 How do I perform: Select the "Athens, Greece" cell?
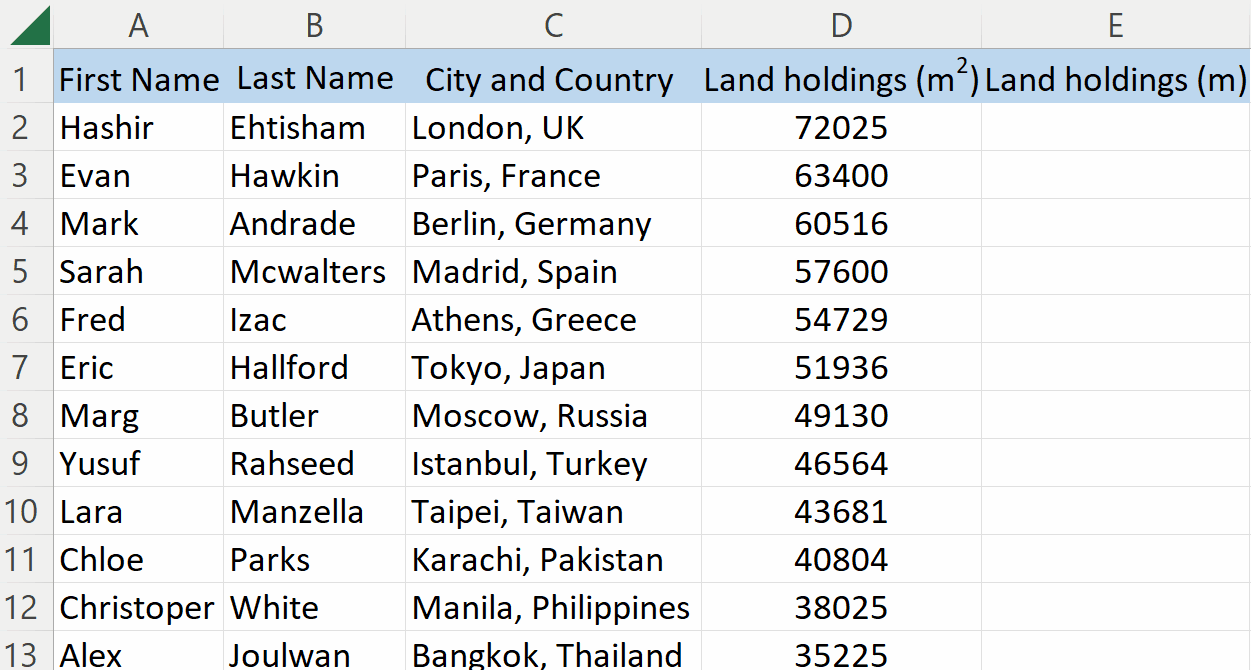point(553,319)
